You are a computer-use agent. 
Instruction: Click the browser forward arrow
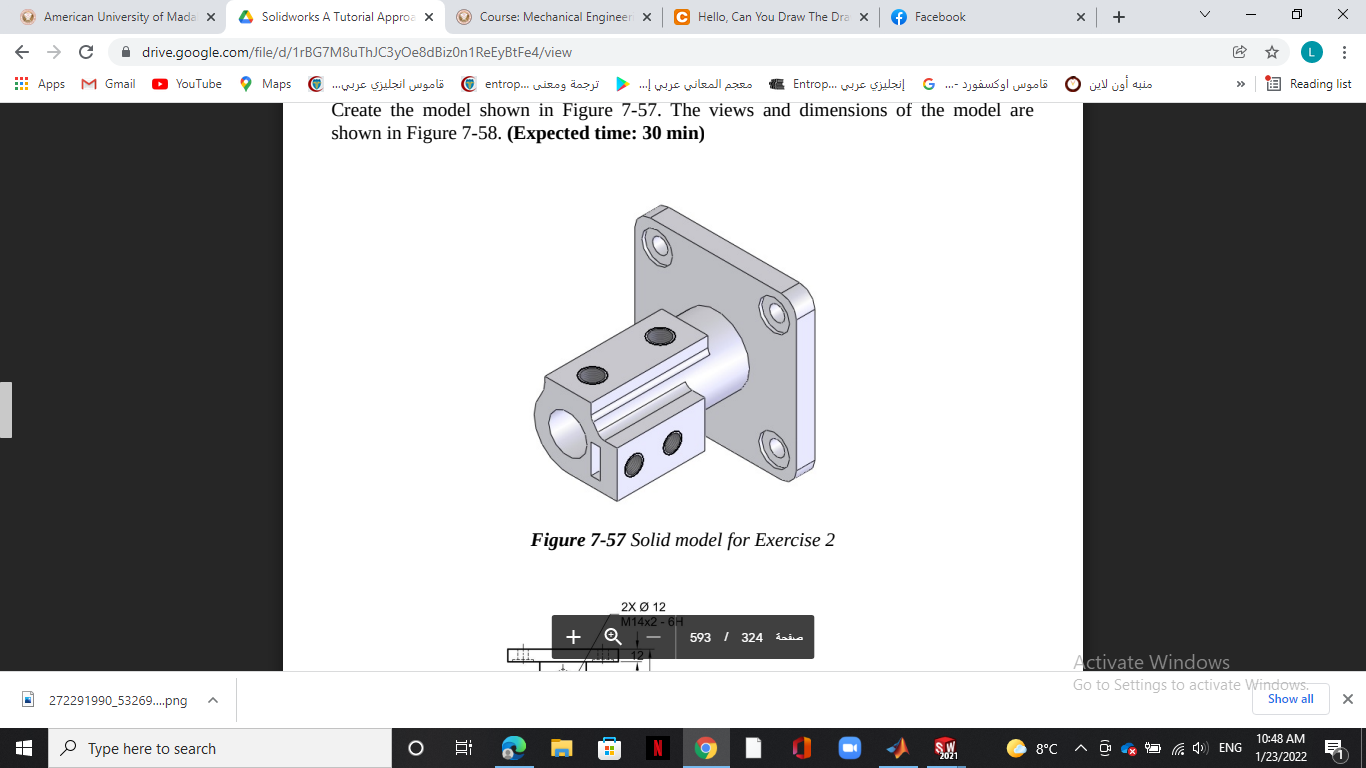coord(54,52)
